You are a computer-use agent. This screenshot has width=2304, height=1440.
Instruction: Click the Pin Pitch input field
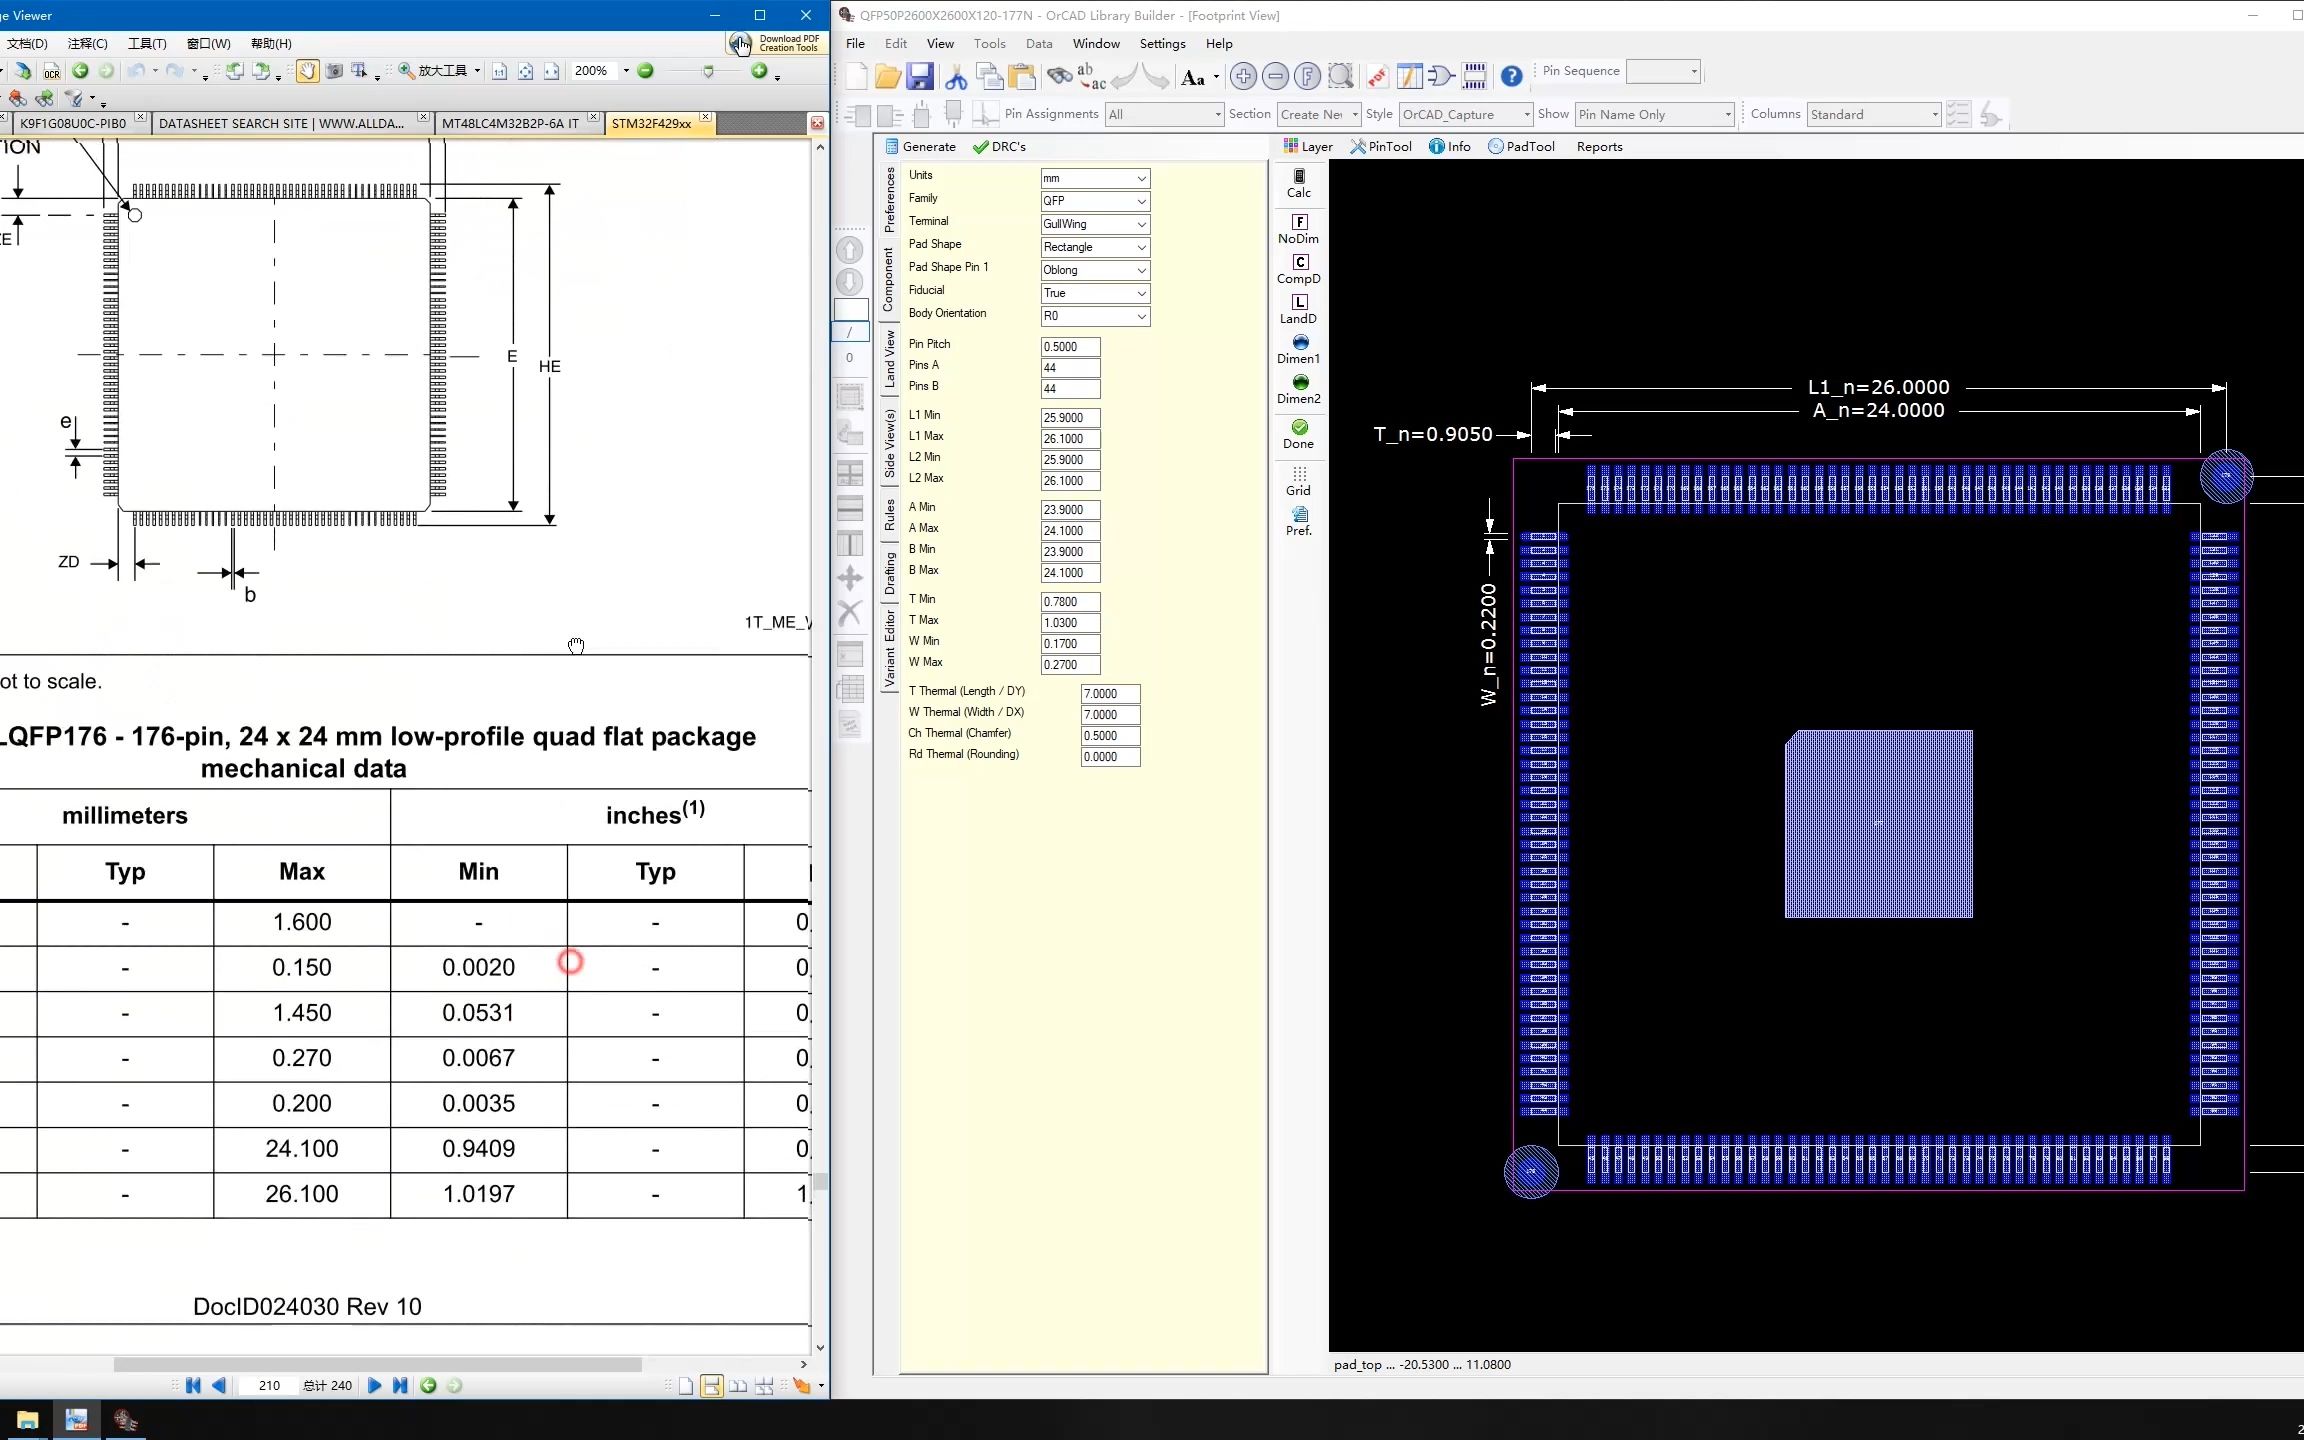pos(1070,347)
